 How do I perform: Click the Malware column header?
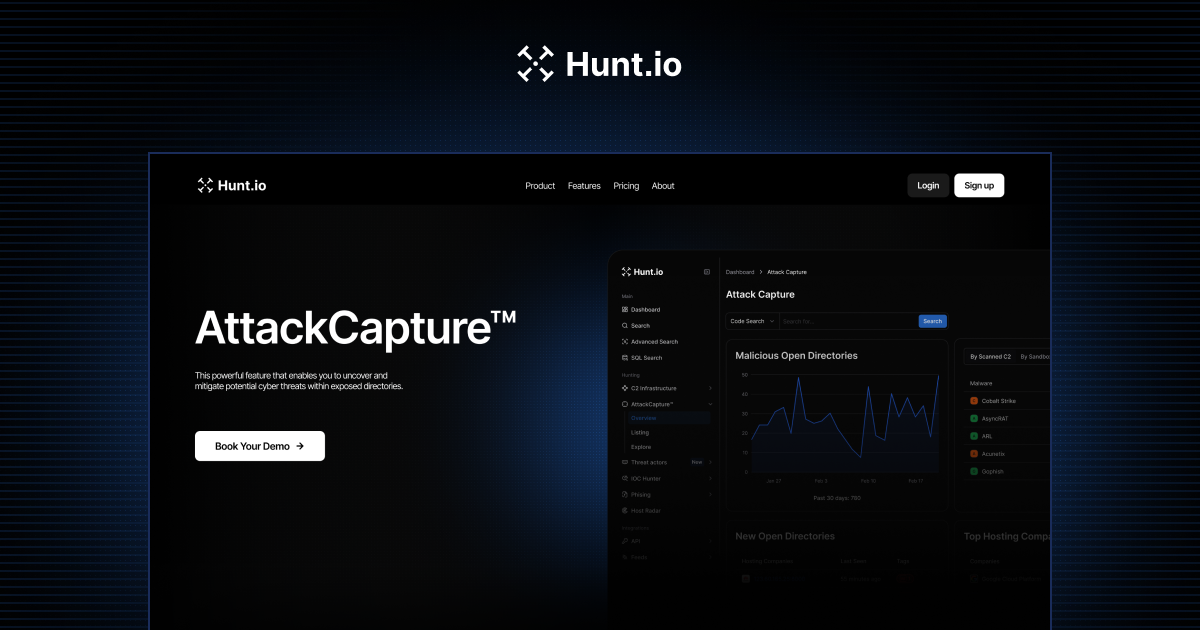click(981, 383)
